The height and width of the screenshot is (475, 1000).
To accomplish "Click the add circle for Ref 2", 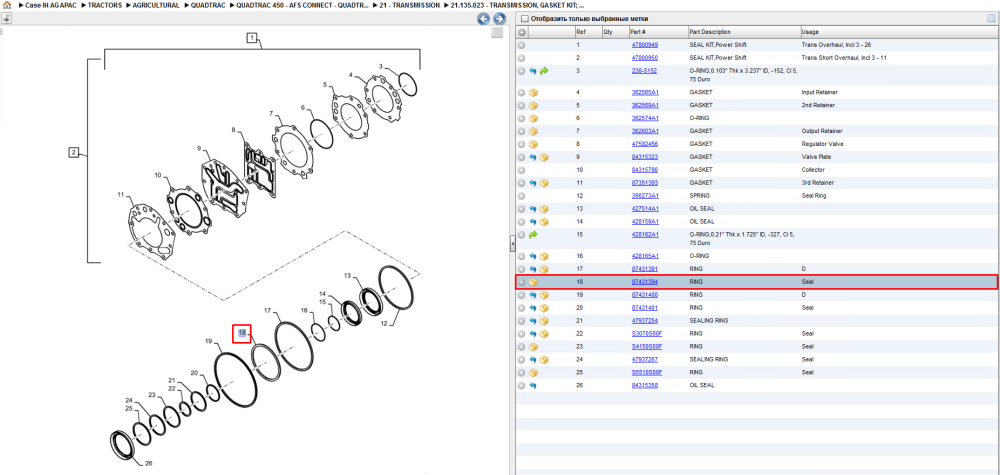I will point(521,58).
